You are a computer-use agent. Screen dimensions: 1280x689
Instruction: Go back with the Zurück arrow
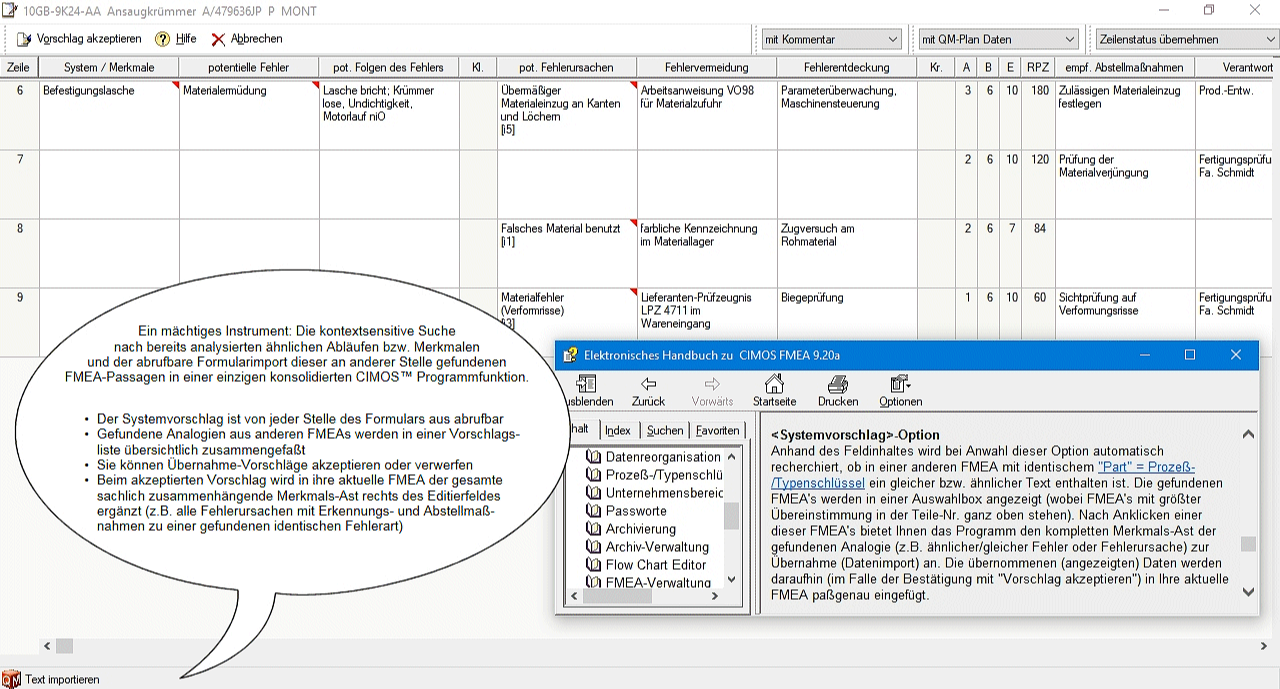coord(648,384)
